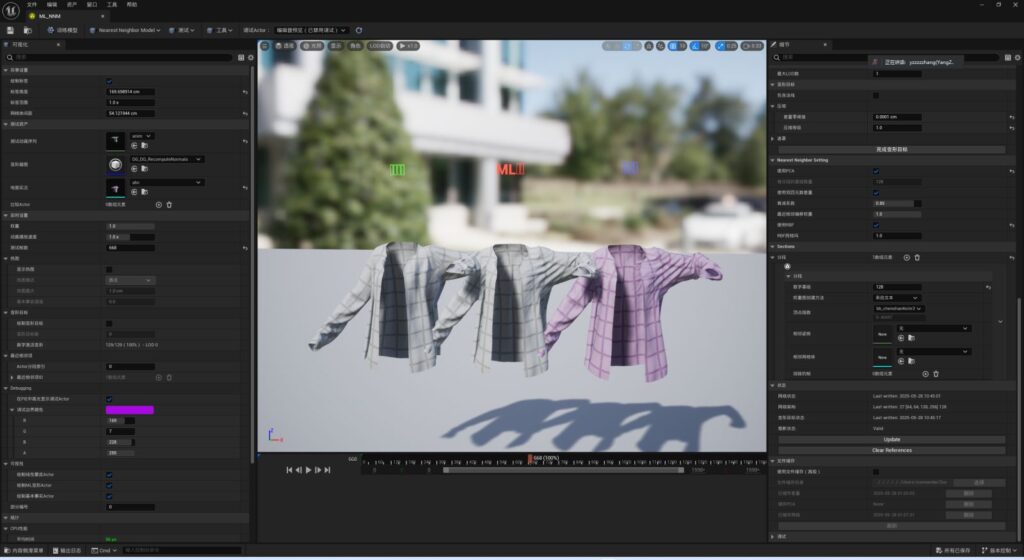The image size is (1024, 560).
Task: Open the DG_DG_RecomputeNormals asset dropdown
Action: [x=200, y=159]
